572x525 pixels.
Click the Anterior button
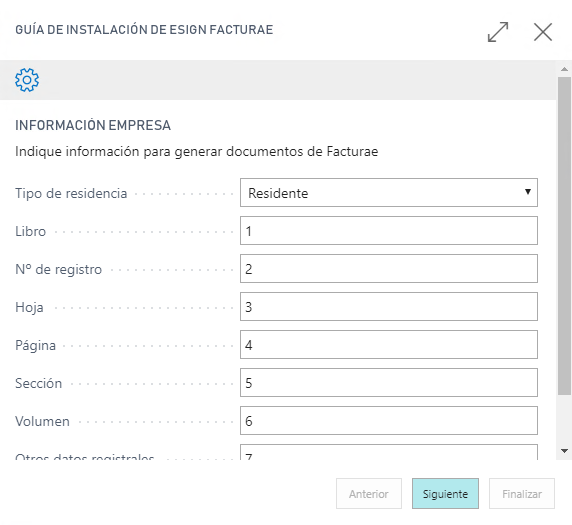coord(368,494)
